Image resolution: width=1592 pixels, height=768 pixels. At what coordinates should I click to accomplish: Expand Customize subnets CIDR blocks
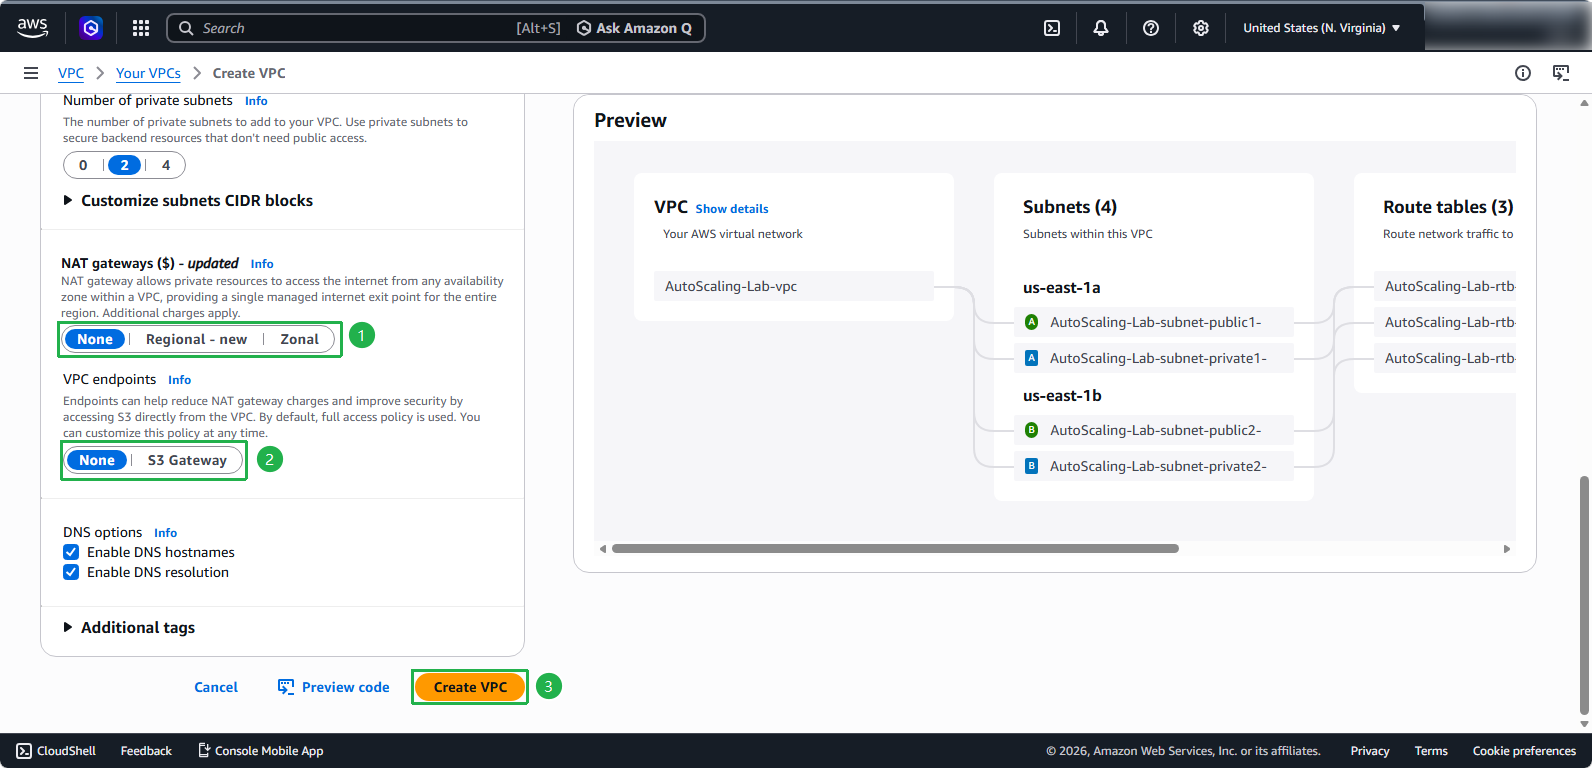(188, 201)
